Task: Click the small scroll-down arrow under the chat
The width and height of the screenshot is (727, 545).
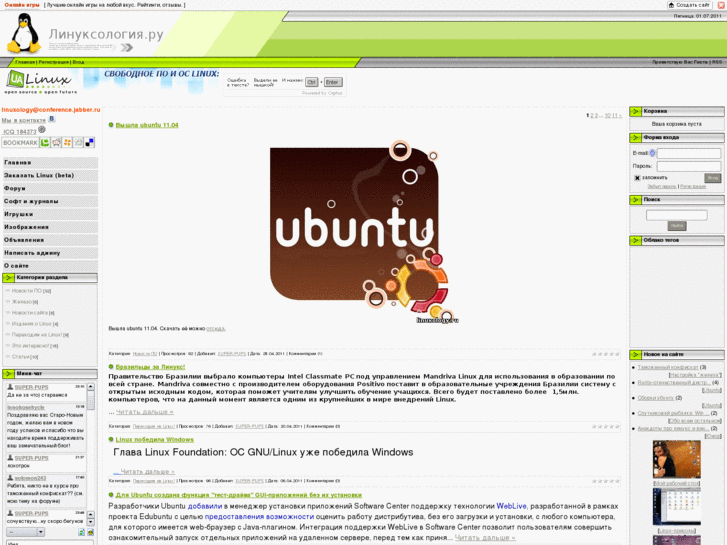Action: pos(91,522)
